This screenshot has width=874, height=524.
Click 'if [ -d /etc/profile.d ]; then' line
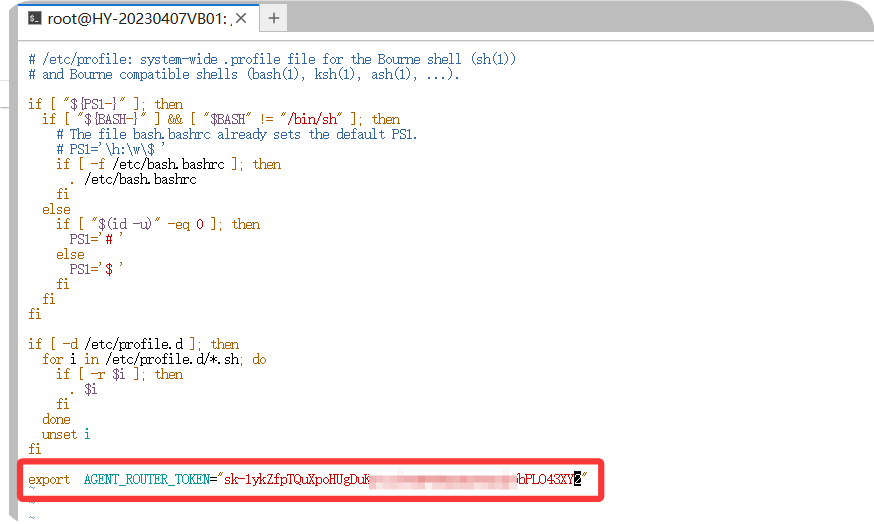[134, 345]
